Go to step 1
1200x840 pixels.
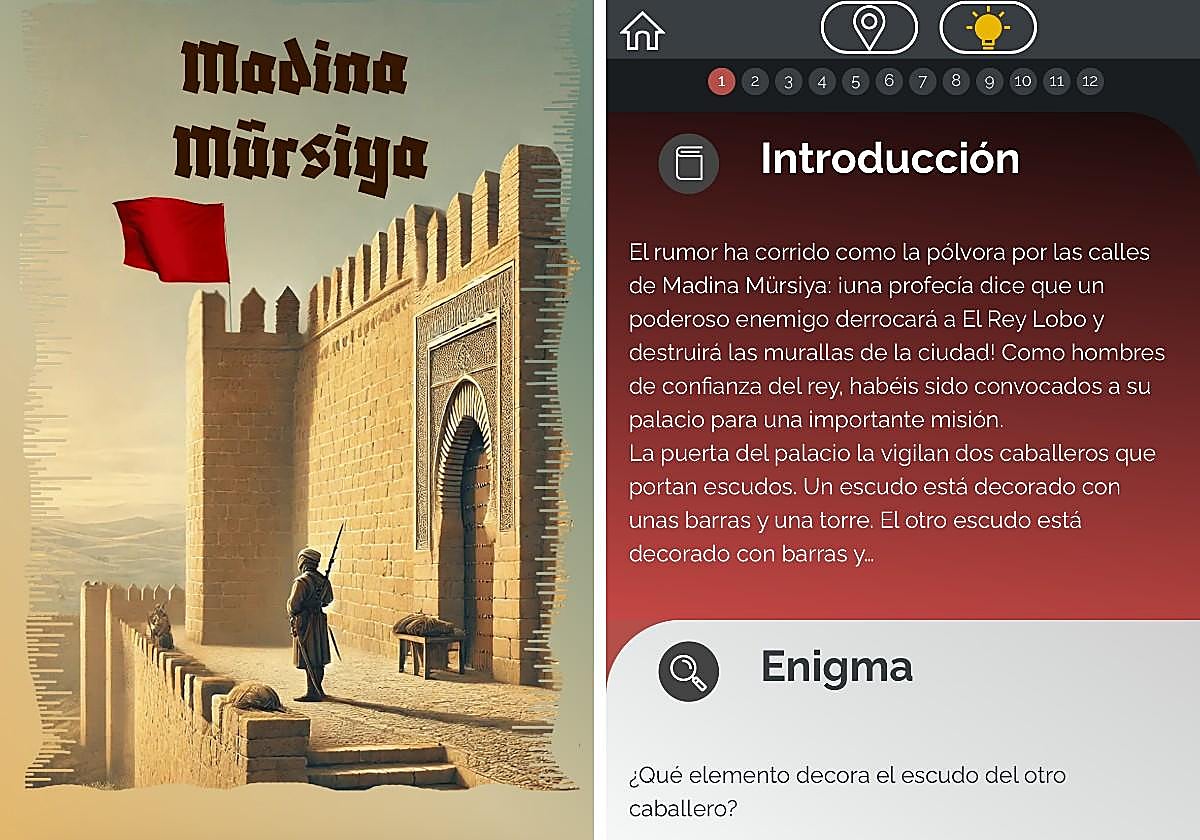pyautogui.click(x=721, y=81)
